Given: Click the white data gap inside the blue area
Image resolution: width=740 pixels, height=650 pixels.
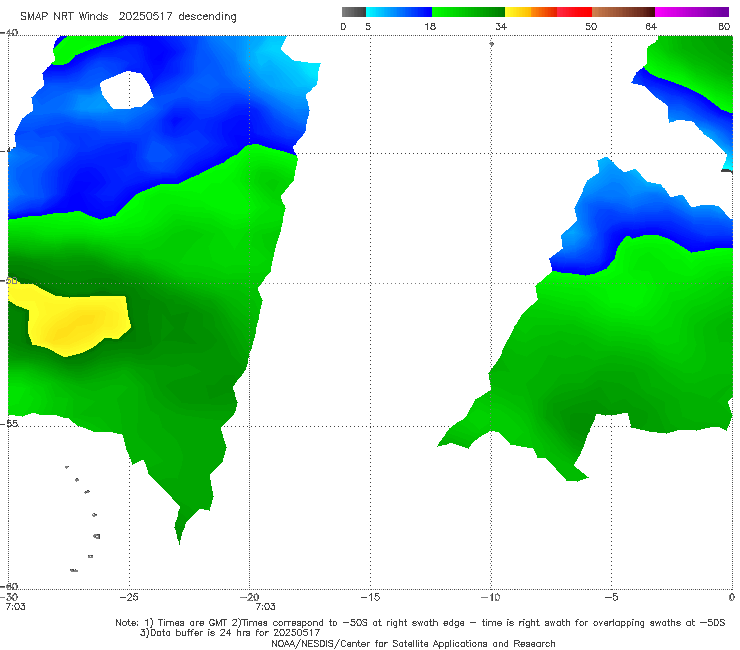Looking at the screenshot, I should (x=126, y=90).
